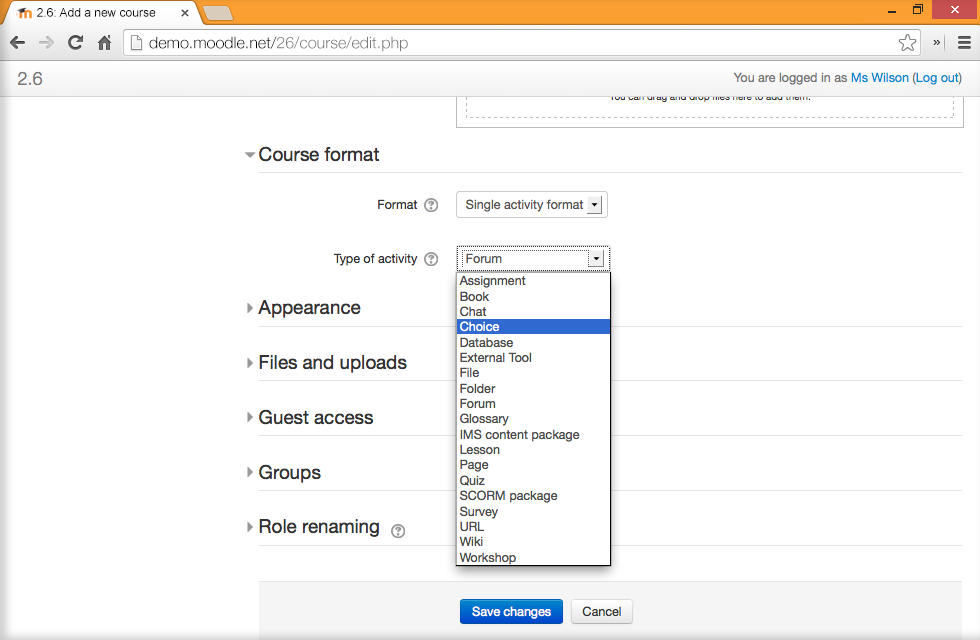Expand the Guest access section
The width and height of the screenshot is (980, 640).
315,418
